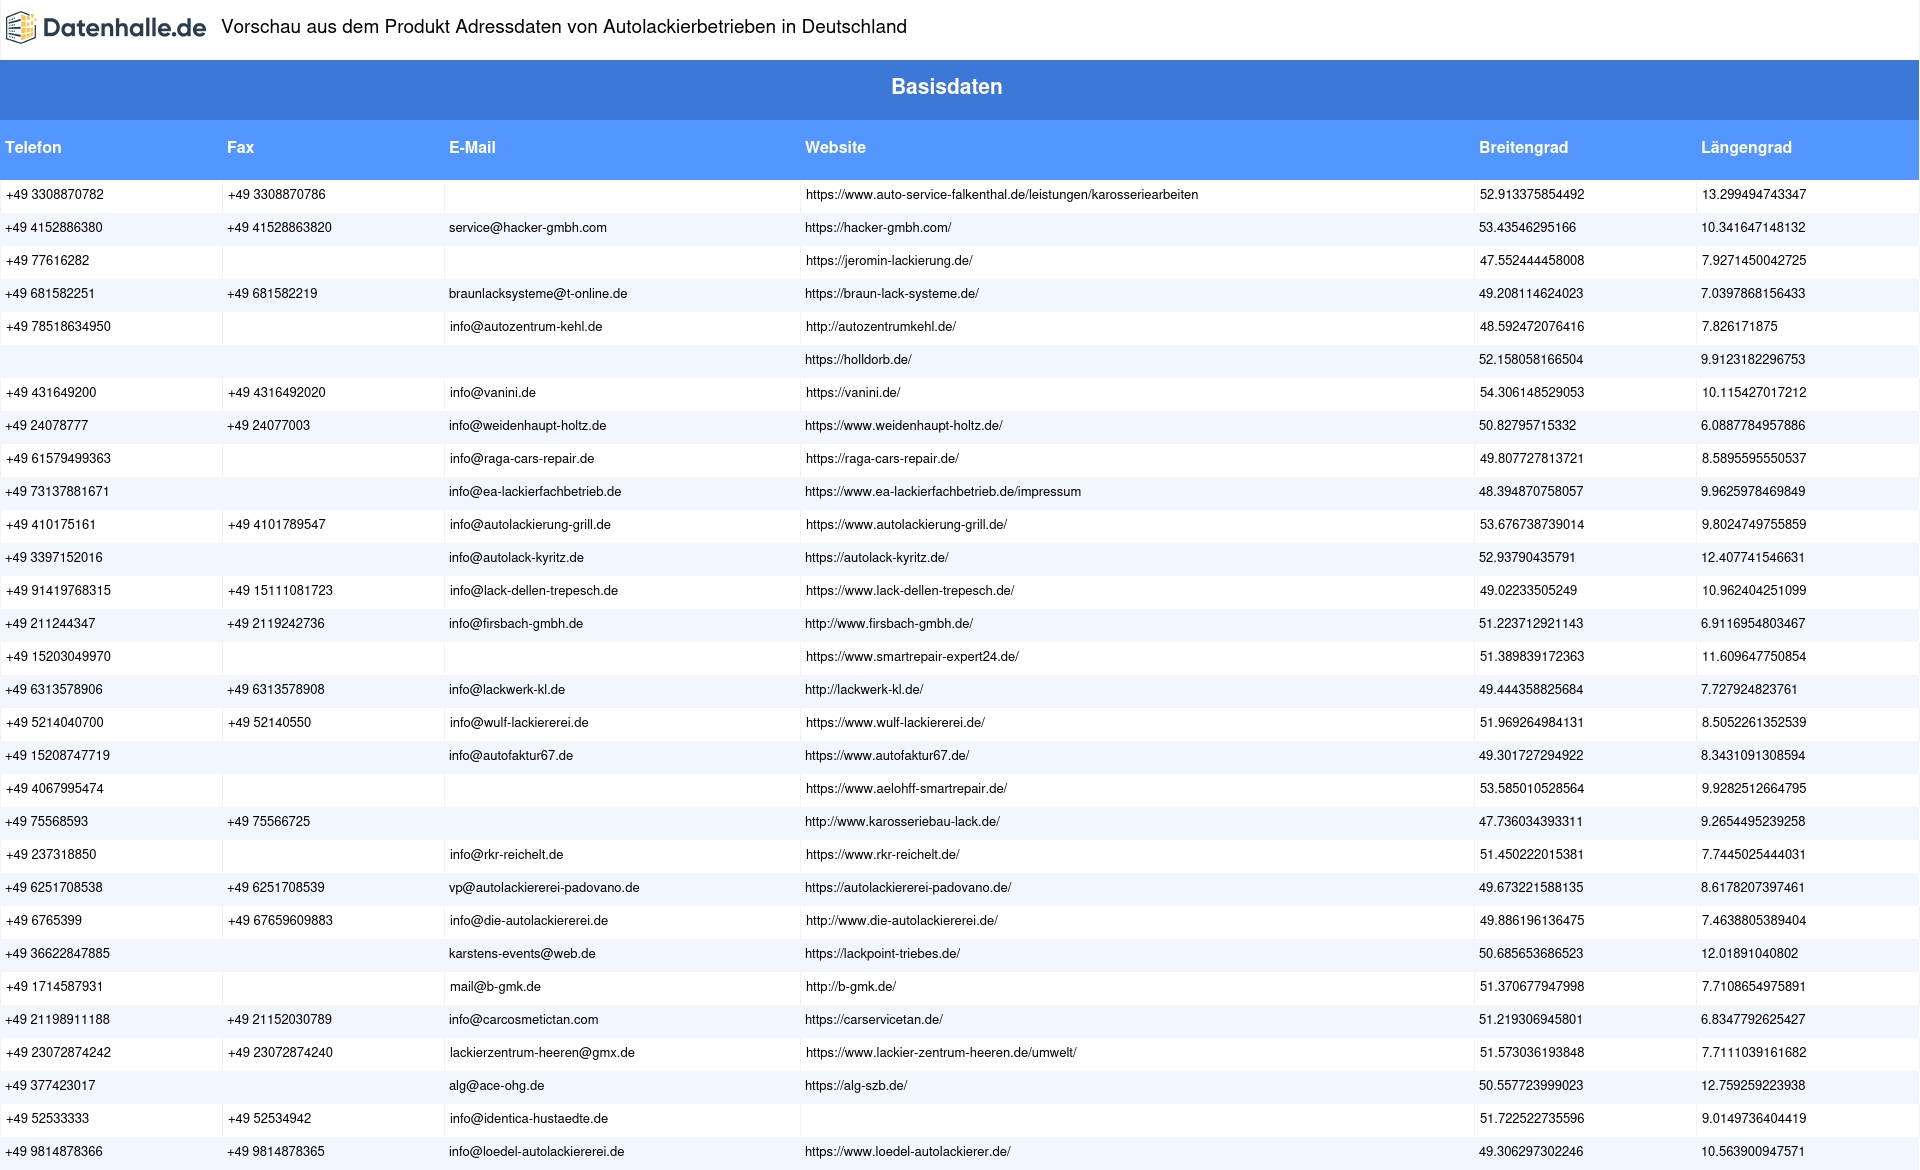Viewport: 1920px width, 1170px height.
Task: Click longitude value 12.759259223938
Action: click(1753, 1086)
